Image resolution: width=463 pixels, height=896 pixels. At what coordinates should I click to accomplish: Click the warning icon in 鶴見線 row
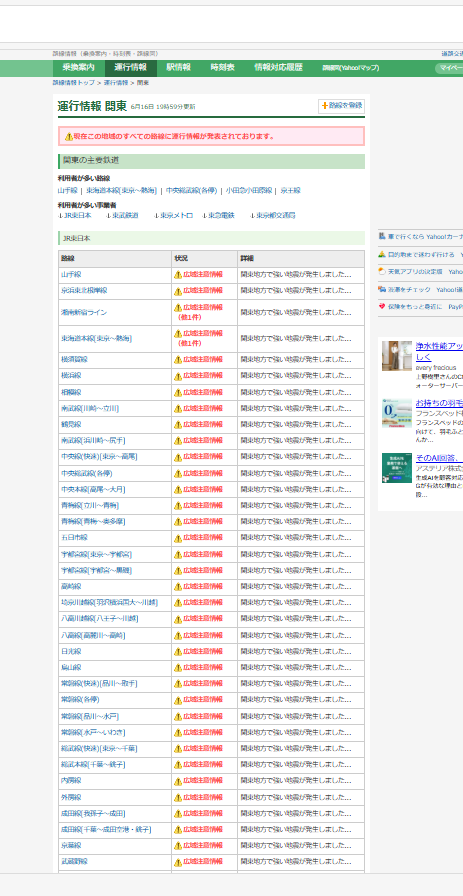(178, 425)
